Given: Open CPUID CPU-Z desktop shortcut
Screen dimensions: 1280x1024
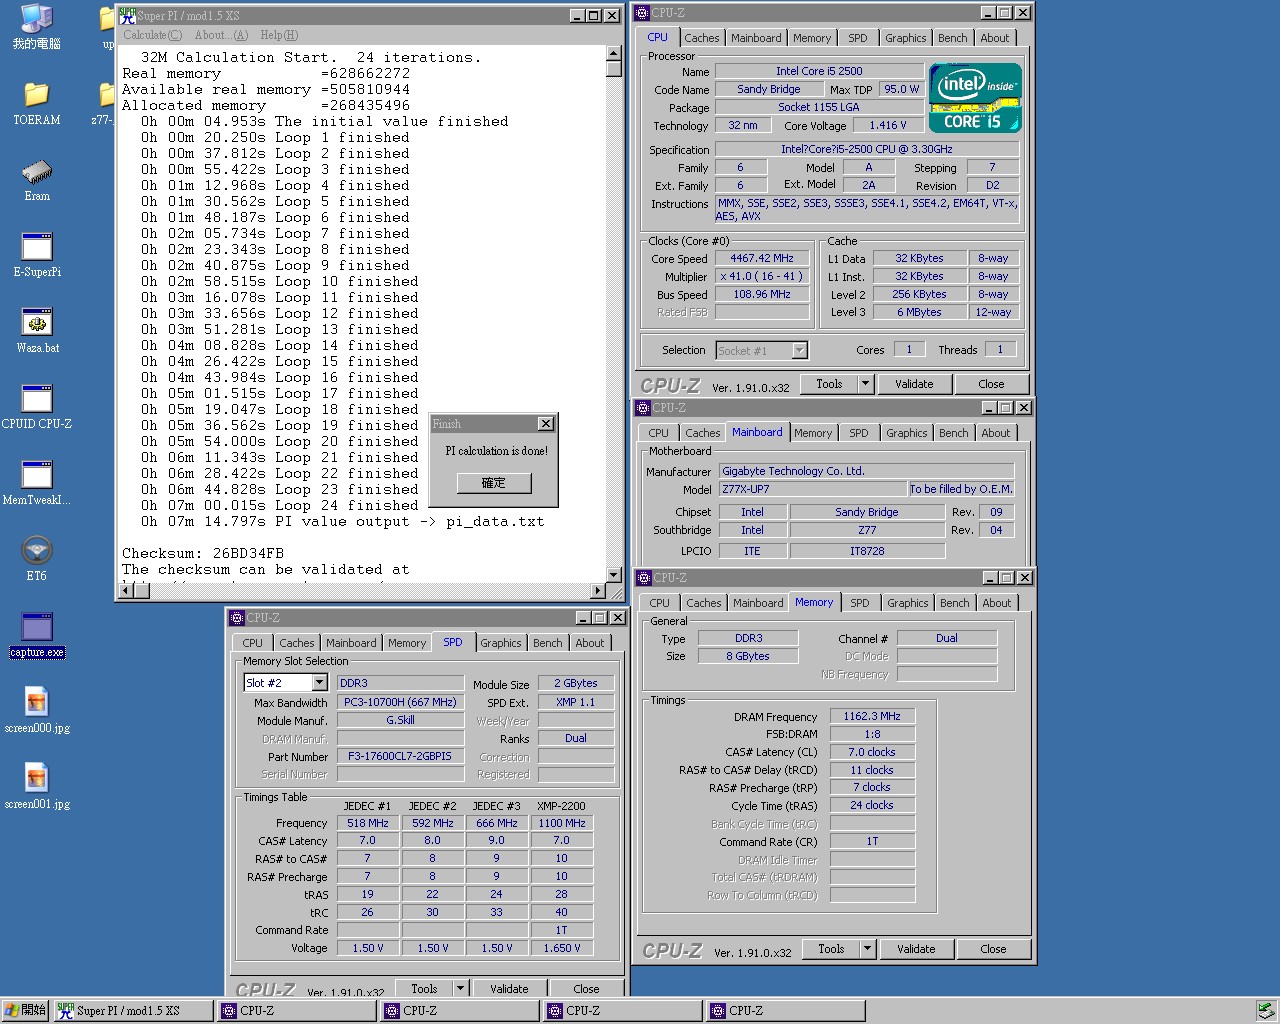Looking at the screenshot, I should tap(37, 408).
